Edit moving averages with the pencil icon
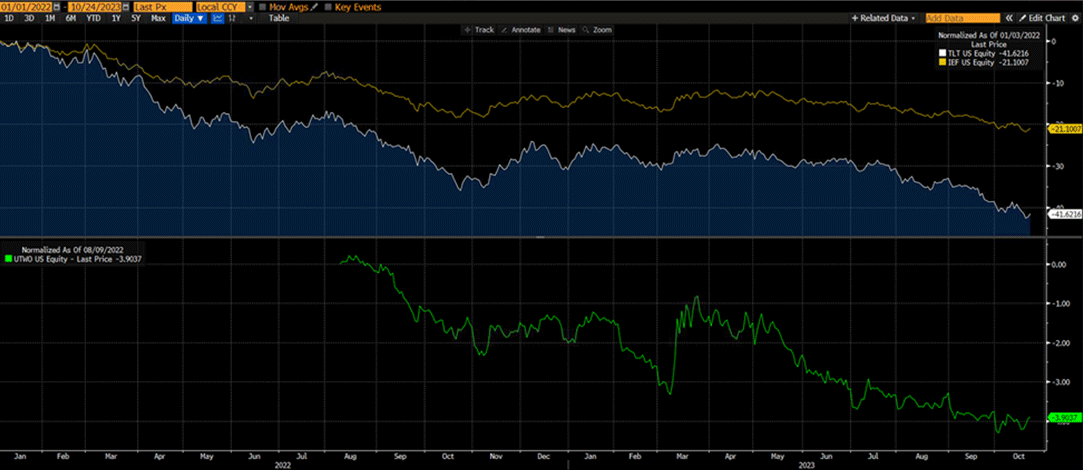 [x=314, y=7]
